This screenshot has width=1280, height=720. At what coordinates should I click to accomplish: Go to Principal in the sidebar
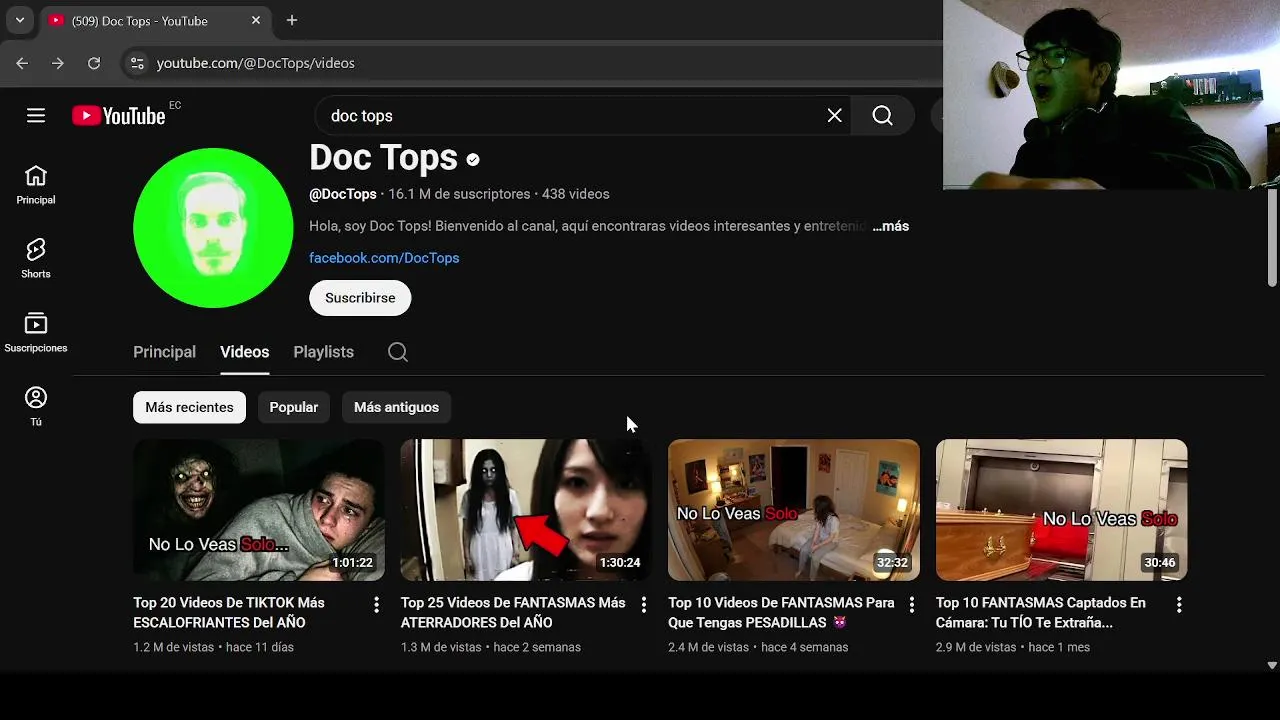[x=36, y=185]
